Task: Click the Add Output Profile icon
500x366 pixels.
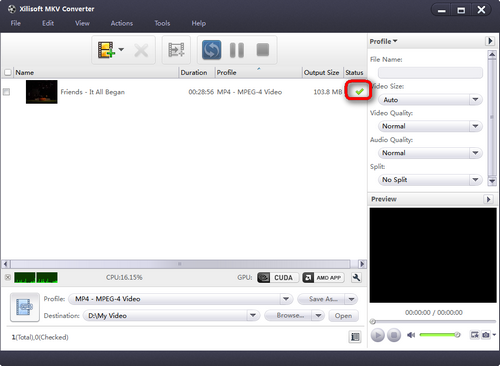Action: click(x=176, y=50)
